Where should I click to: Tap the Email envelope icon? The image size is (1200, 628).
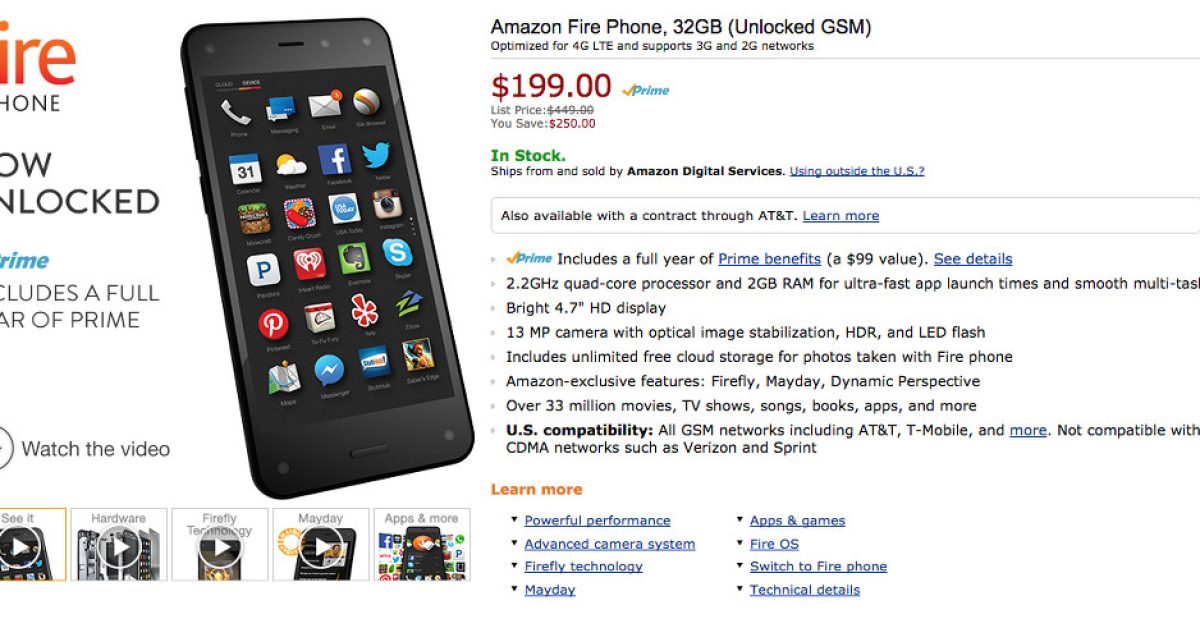(324, 107)
